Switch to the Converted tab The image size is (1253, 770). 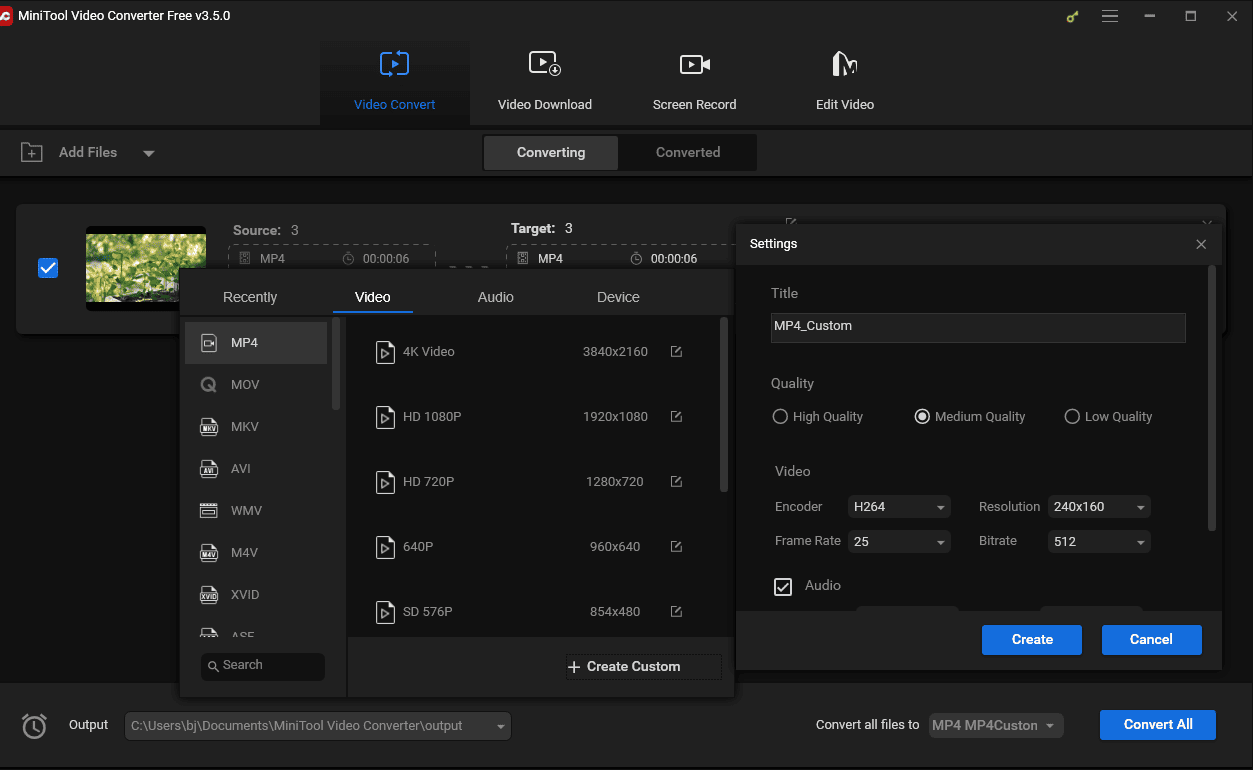tap(688, 153)
